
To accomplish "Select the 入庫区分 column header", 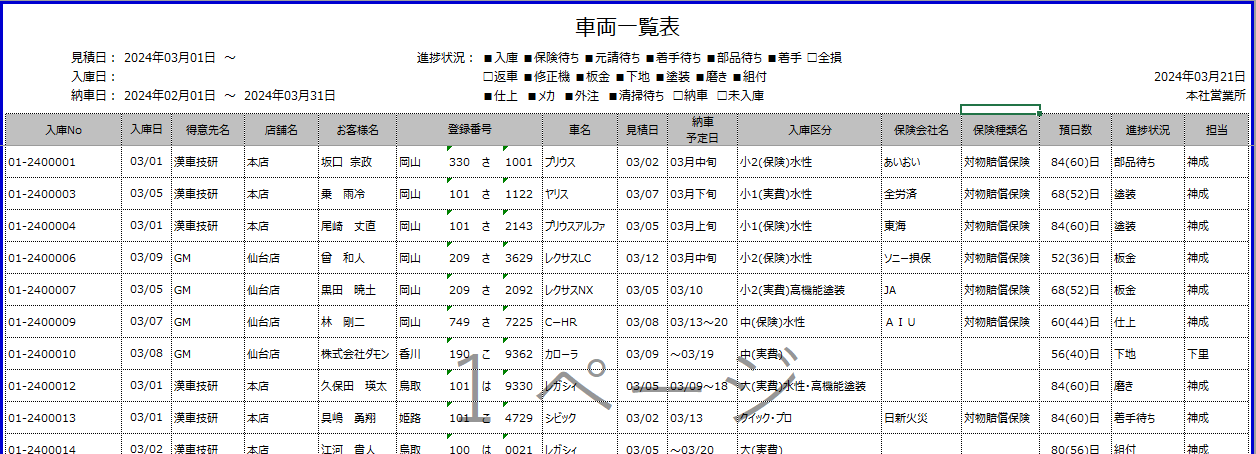I will pos(809,130).
